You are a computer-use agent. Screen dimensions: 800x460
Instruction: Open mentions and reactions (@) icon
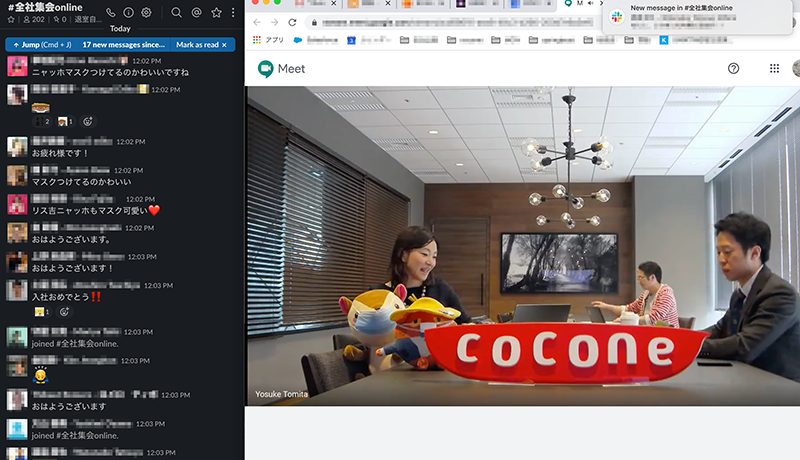point(196,12)
